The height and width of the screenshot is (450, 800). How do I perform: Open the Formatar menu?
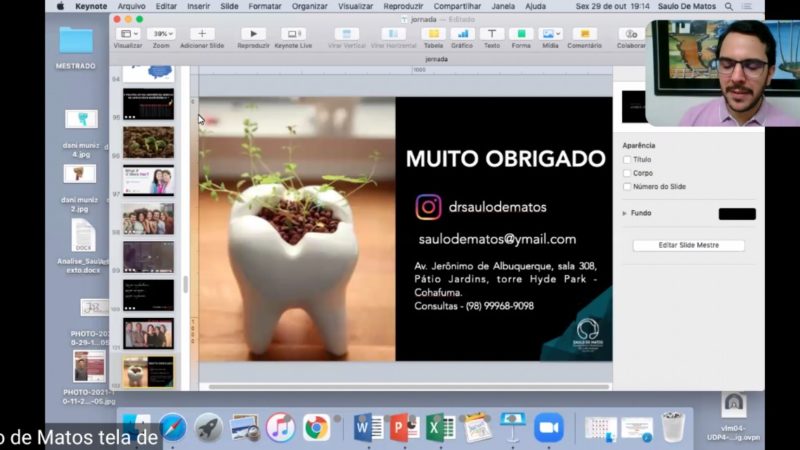[265, 6]
